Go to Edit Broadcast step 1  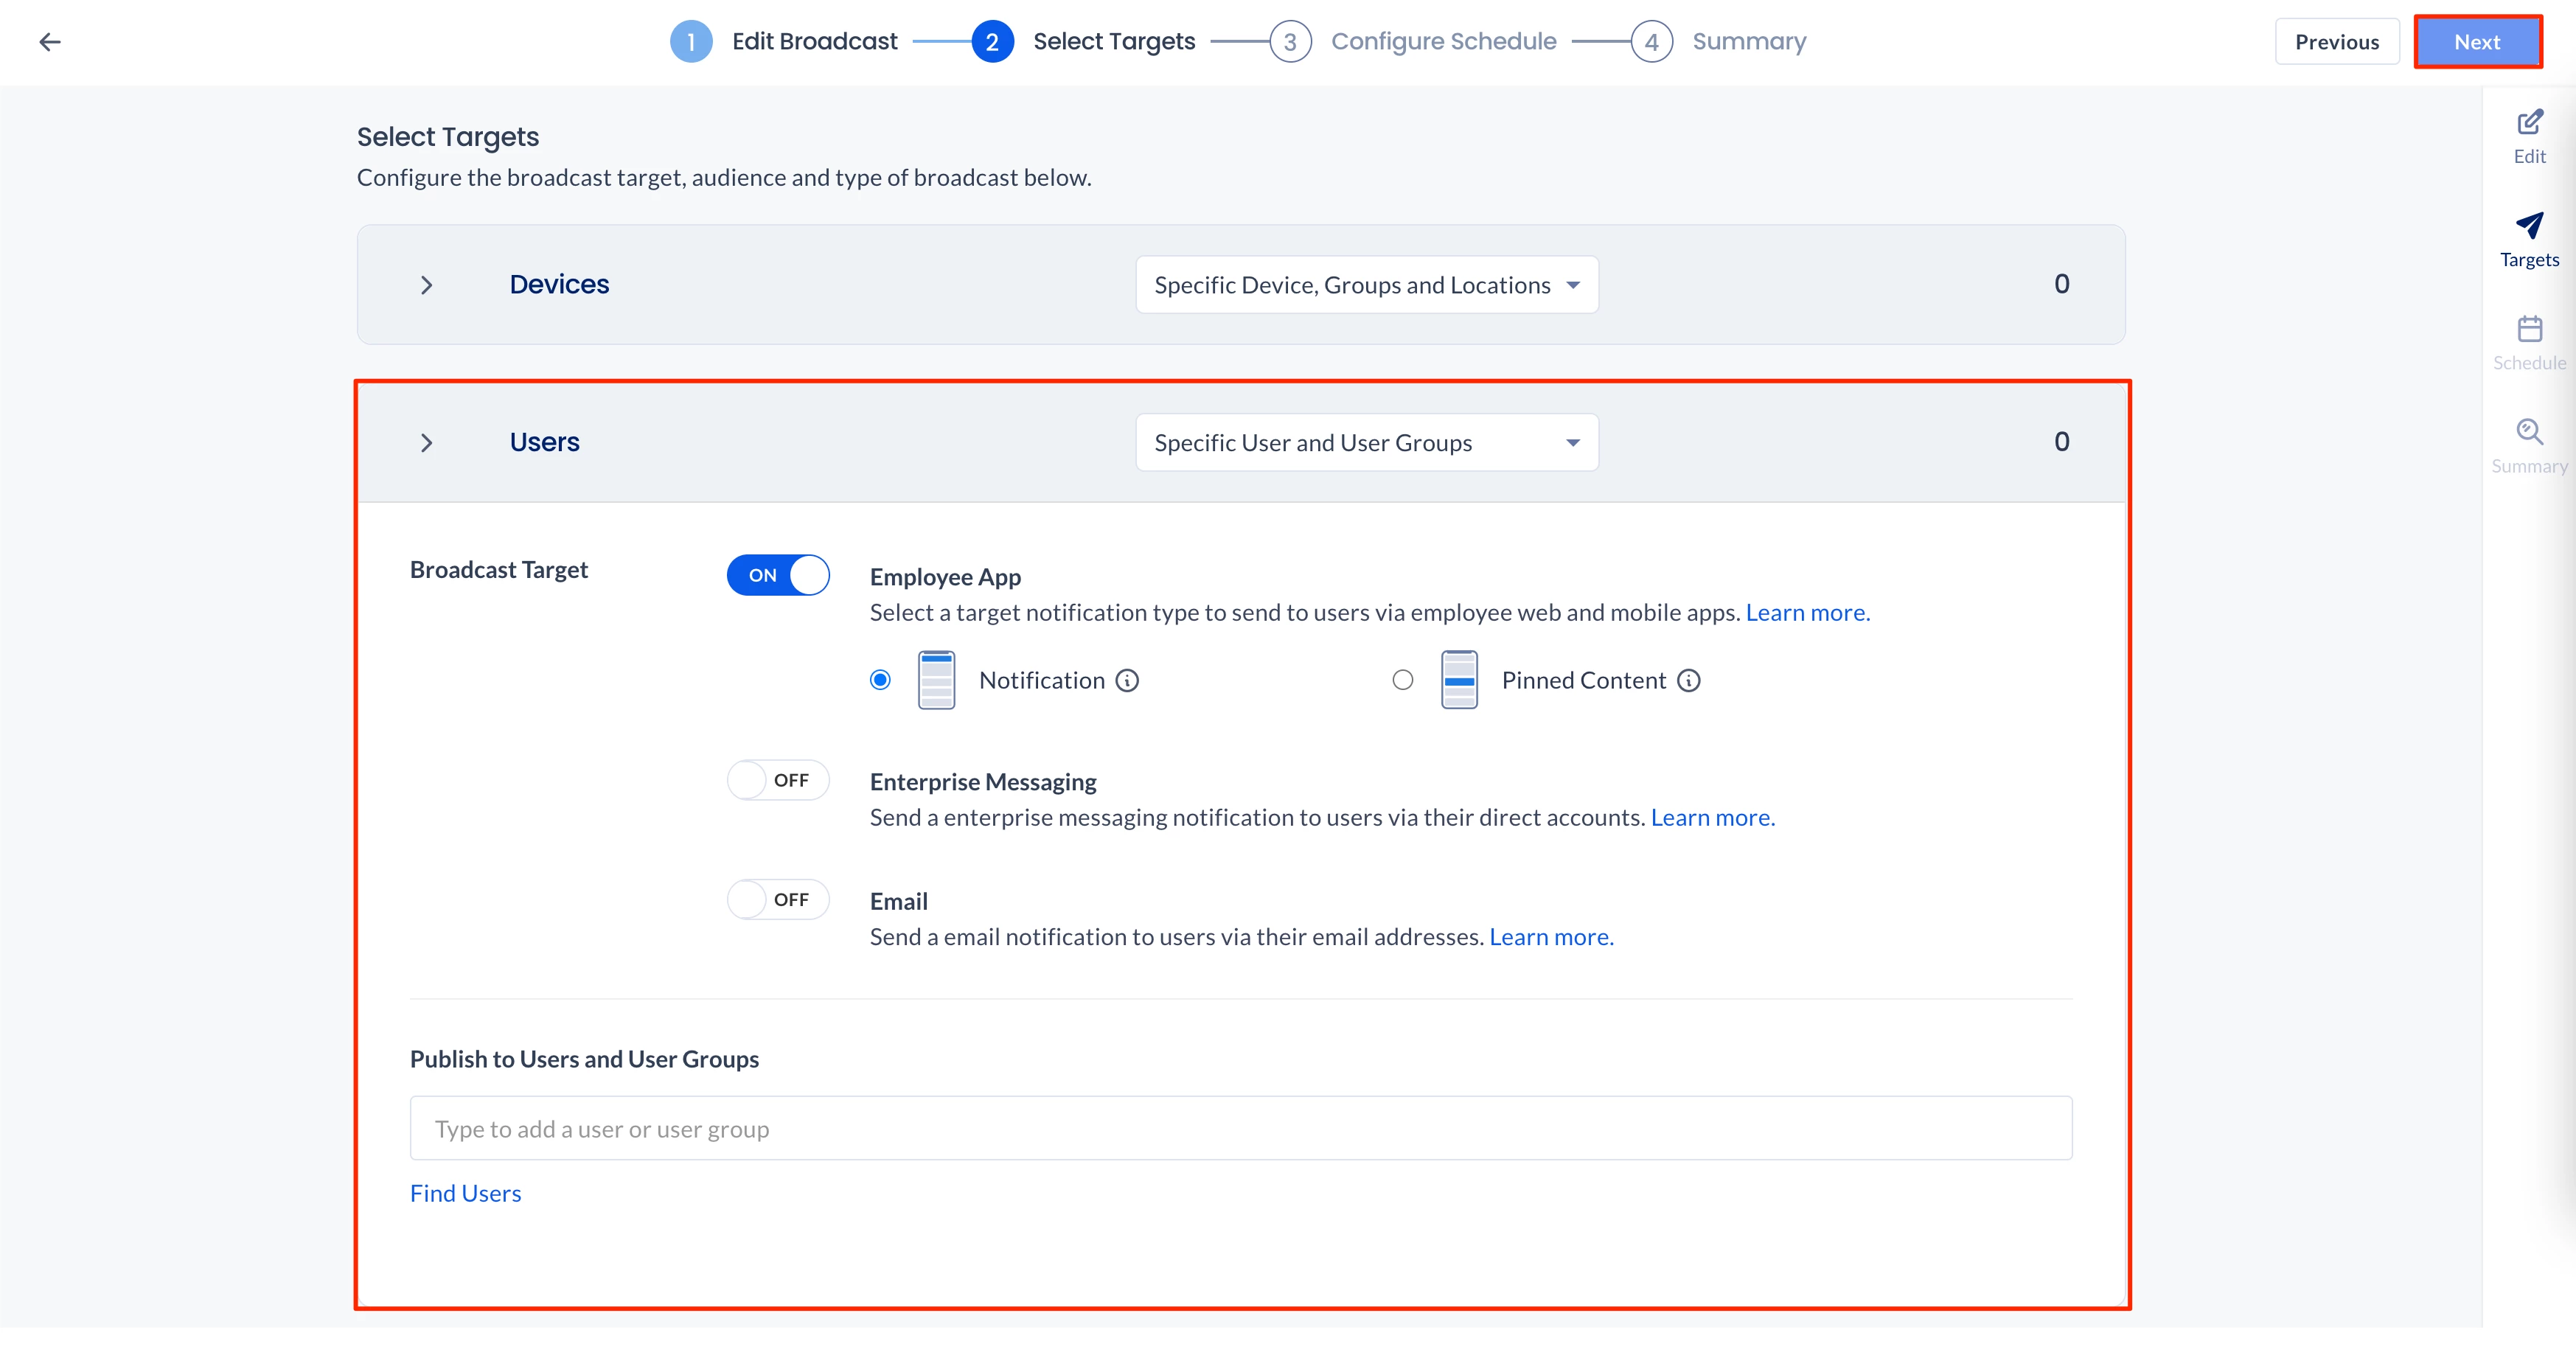[x=691, y=42]
